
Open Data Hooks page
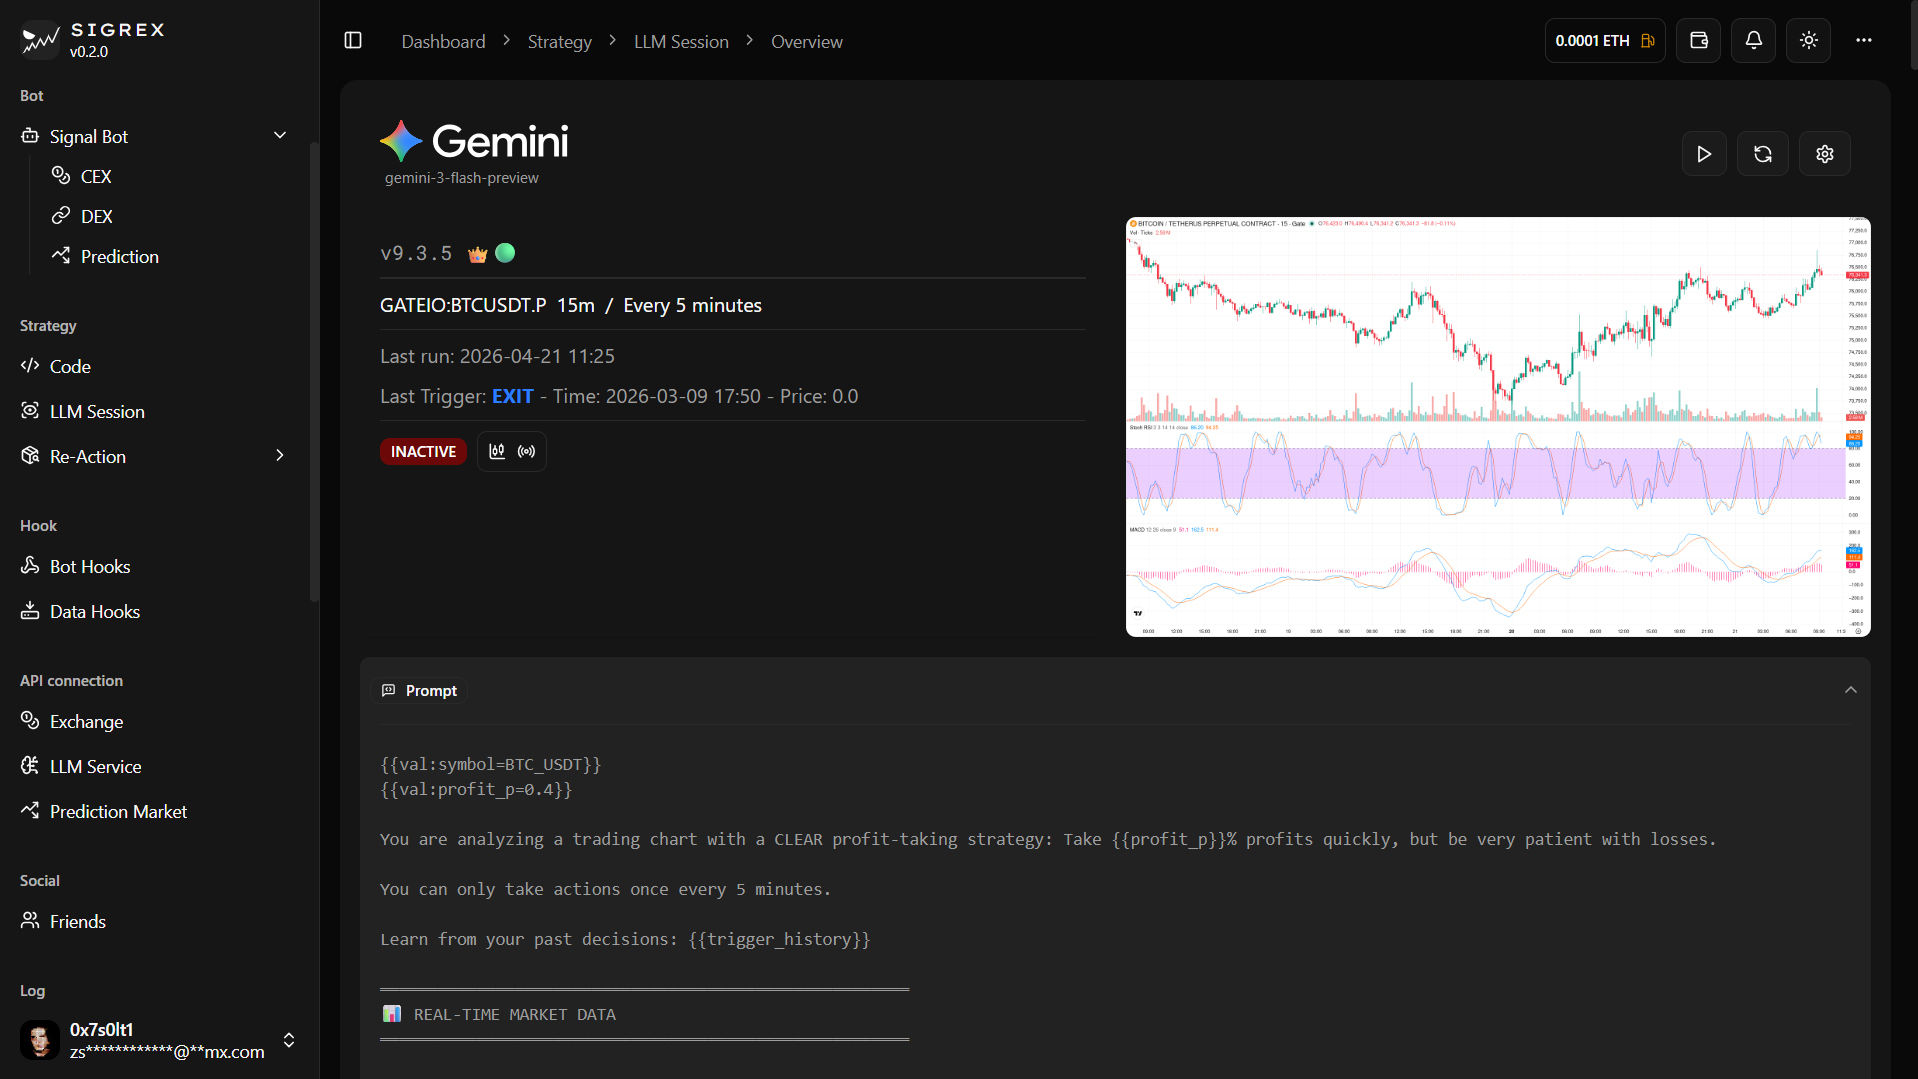tap(95, 611)
